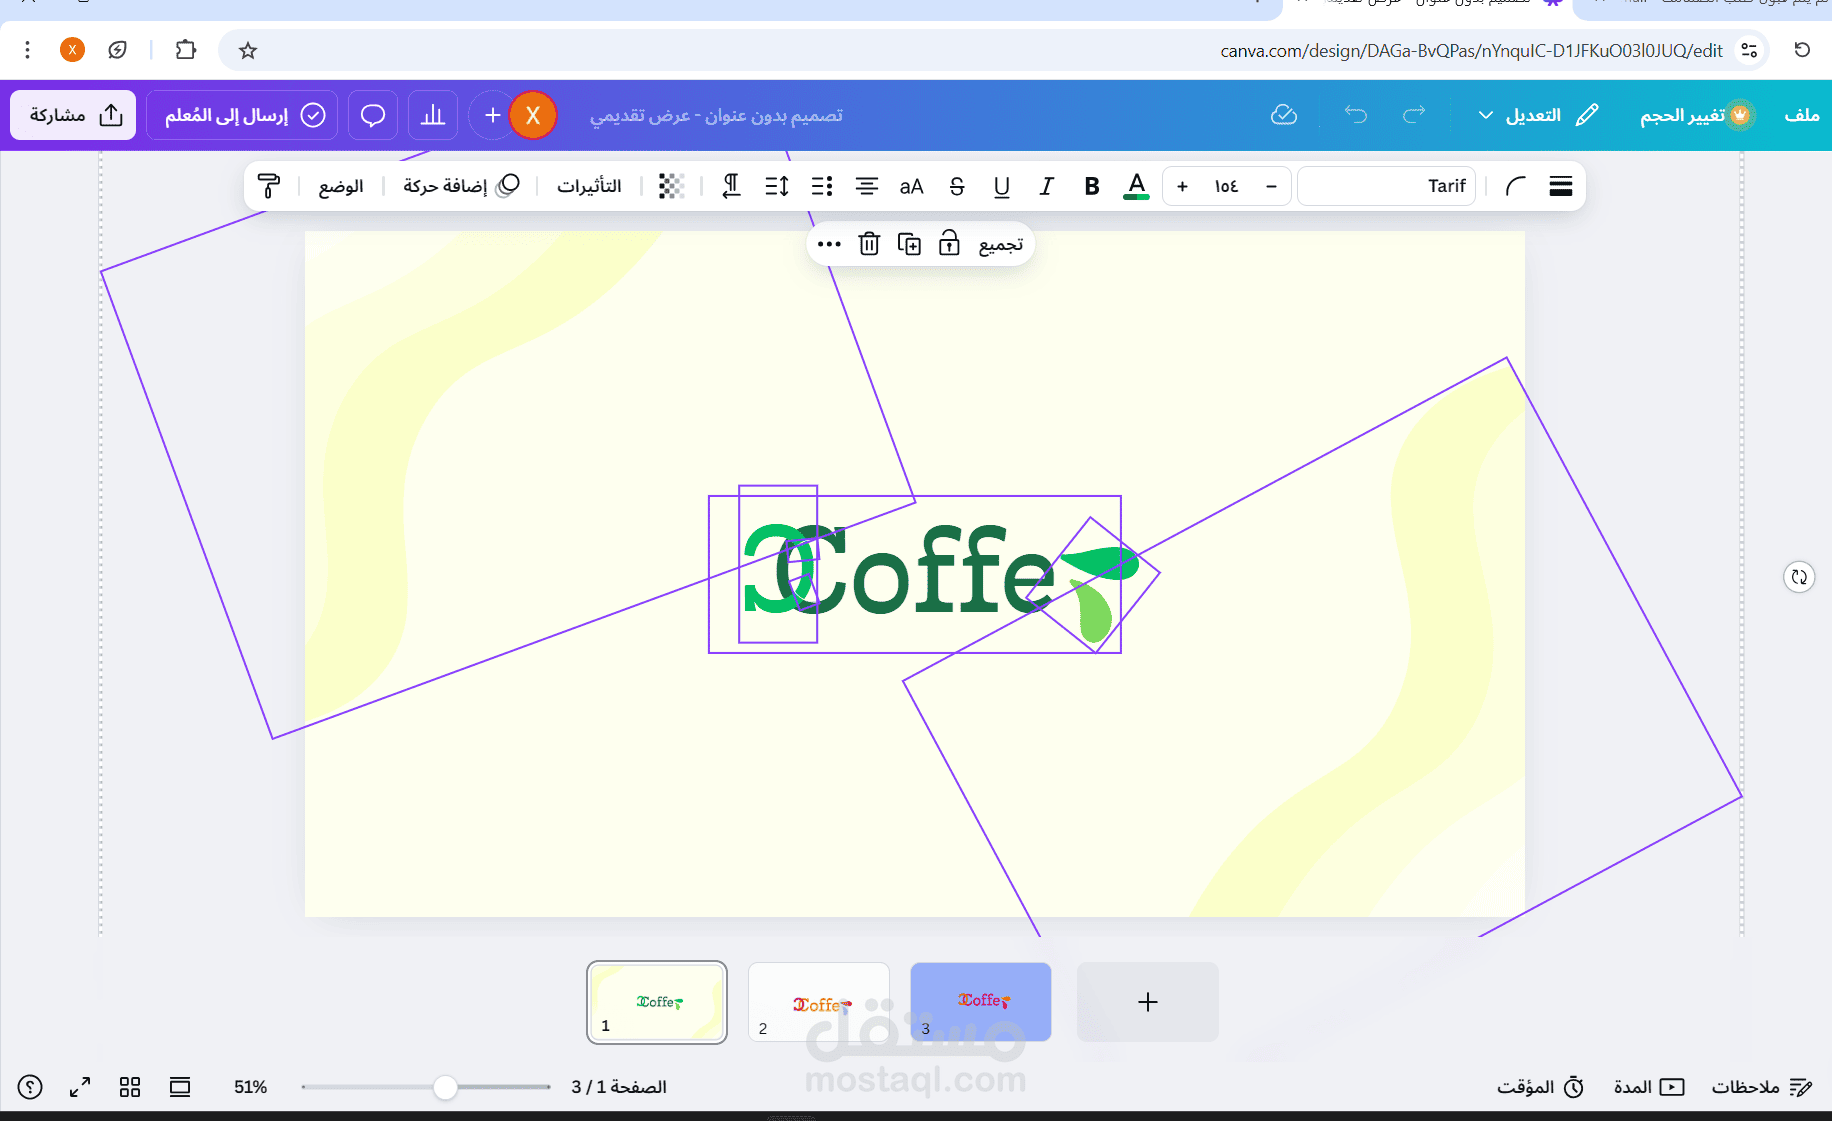
Task: Click the zoom slider handle
Action: coord(445,1087)
